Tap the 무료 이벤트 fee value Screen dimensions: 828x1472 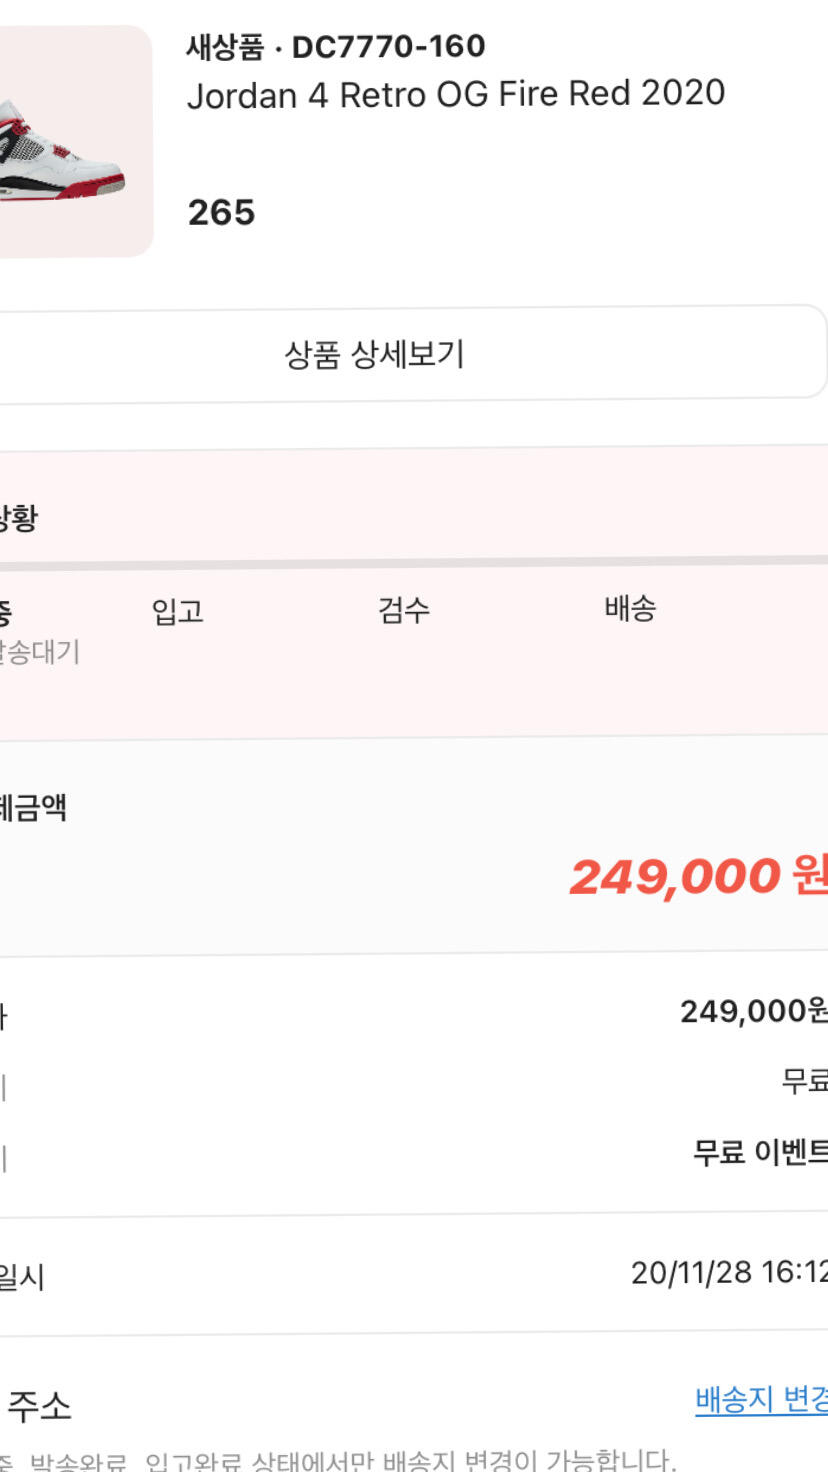click(x=760, y=1153)
